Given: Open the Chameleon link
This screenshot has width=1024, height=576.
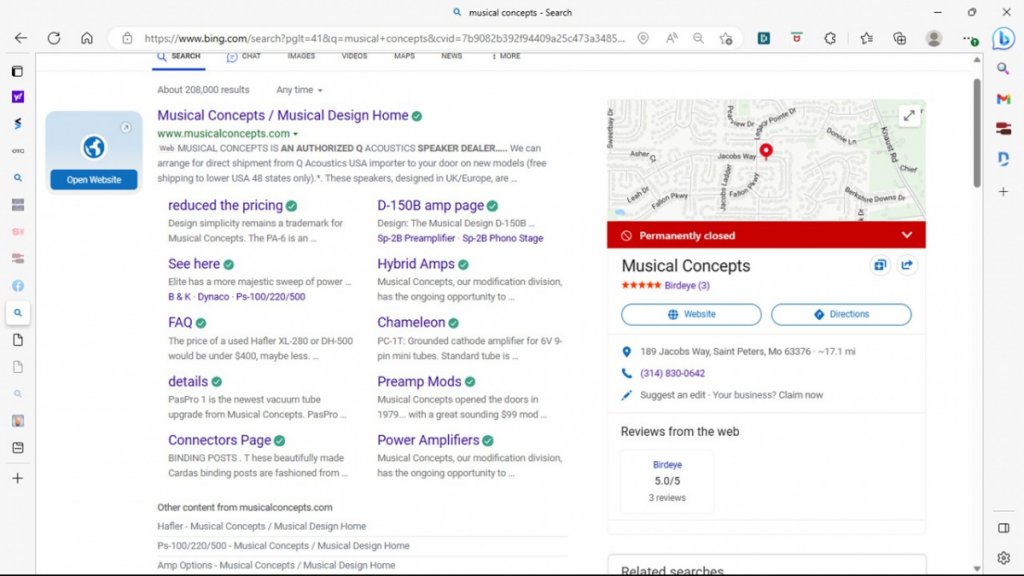Looking at the screenshot, I should coord(411,323).
